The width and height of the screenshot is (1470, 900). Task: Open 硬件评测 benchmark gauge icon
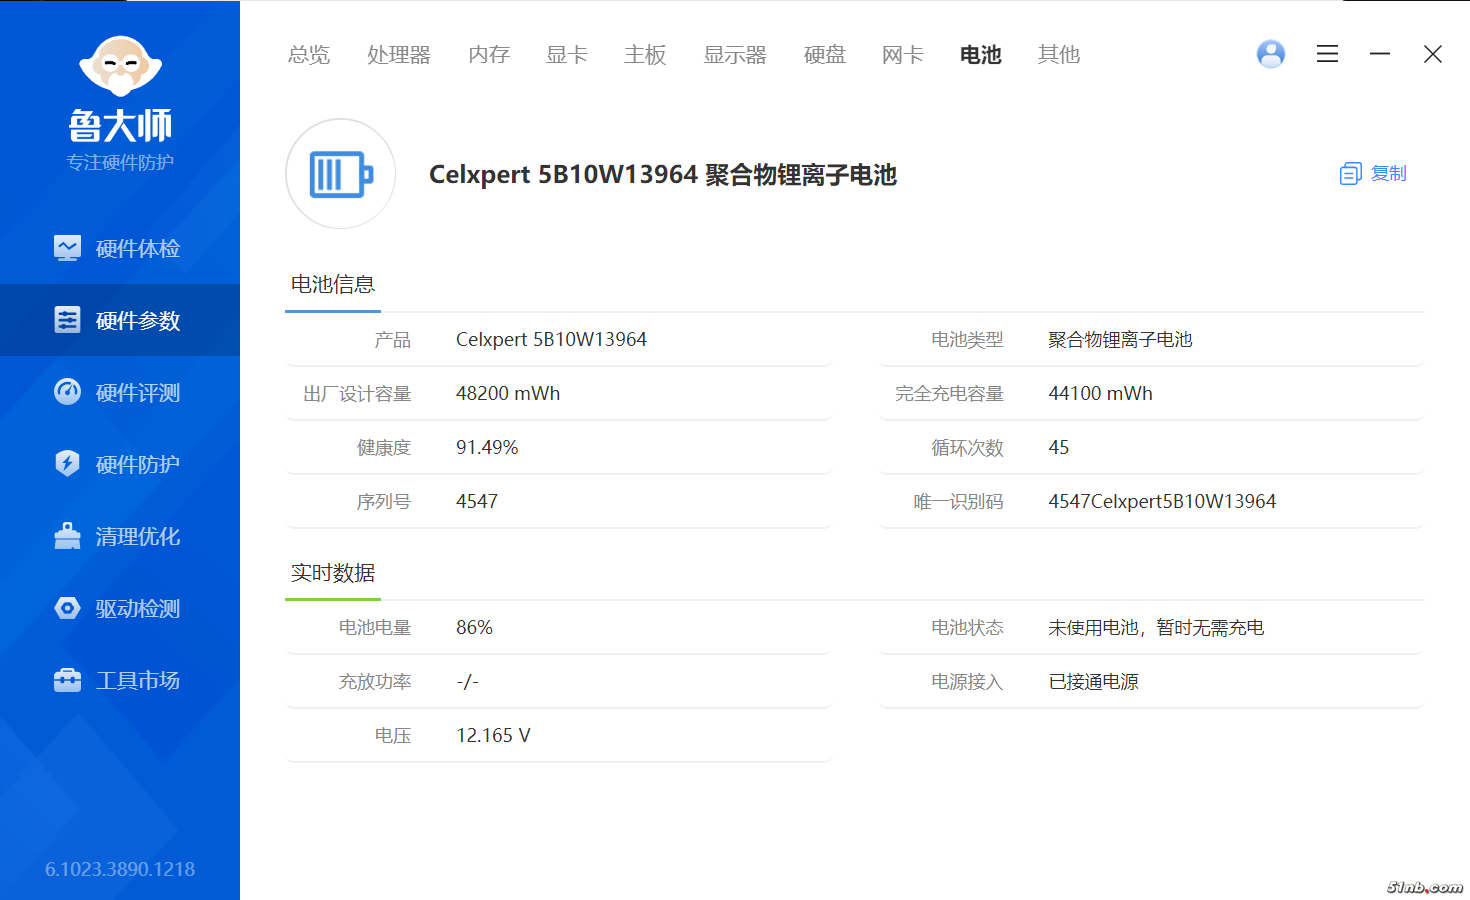67,392
